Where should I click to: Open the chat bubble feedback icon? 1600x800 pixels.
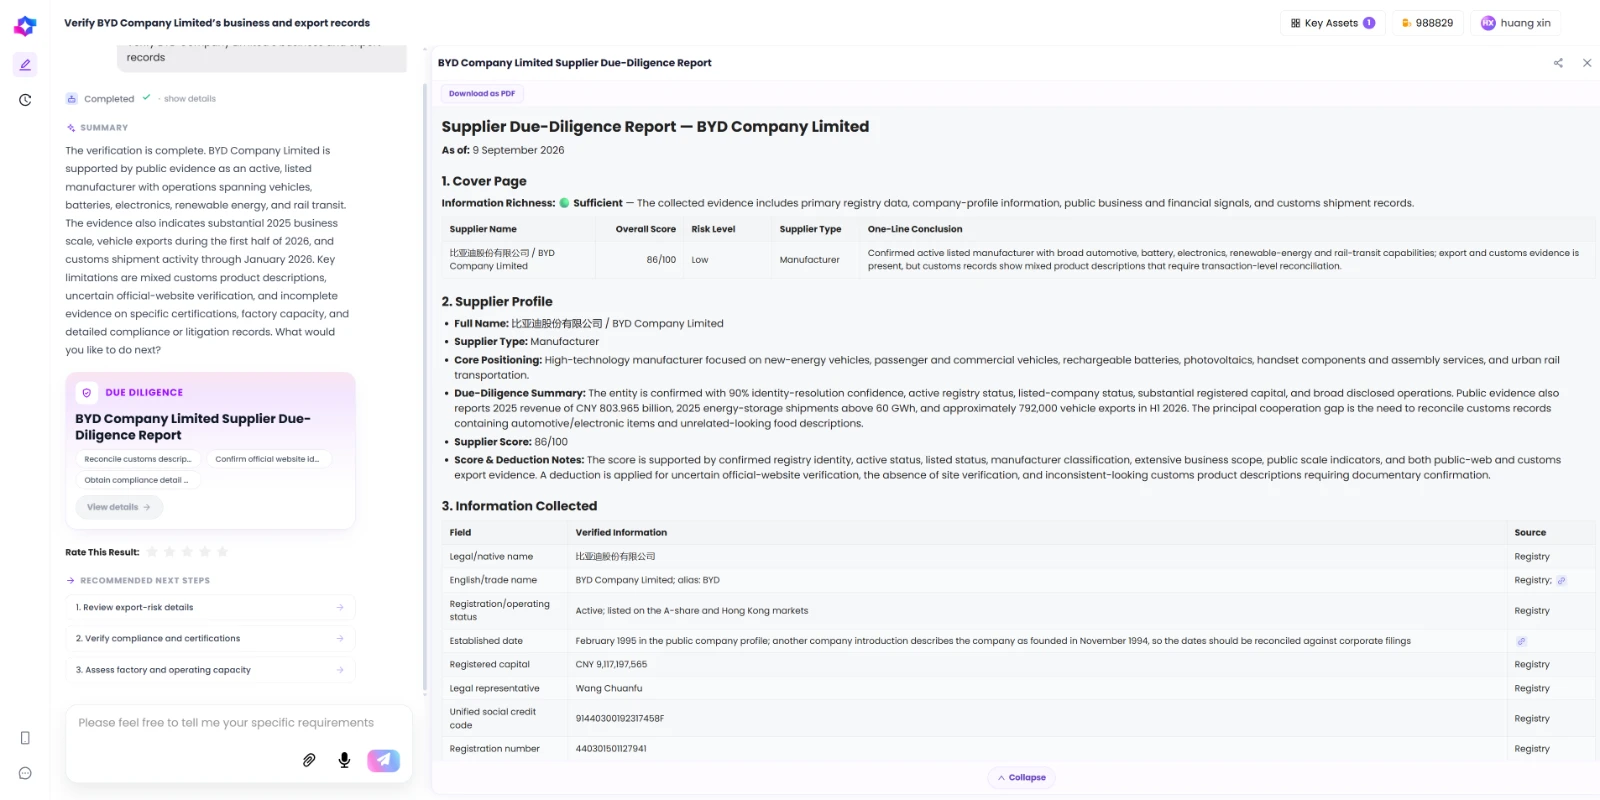(25, 773)
